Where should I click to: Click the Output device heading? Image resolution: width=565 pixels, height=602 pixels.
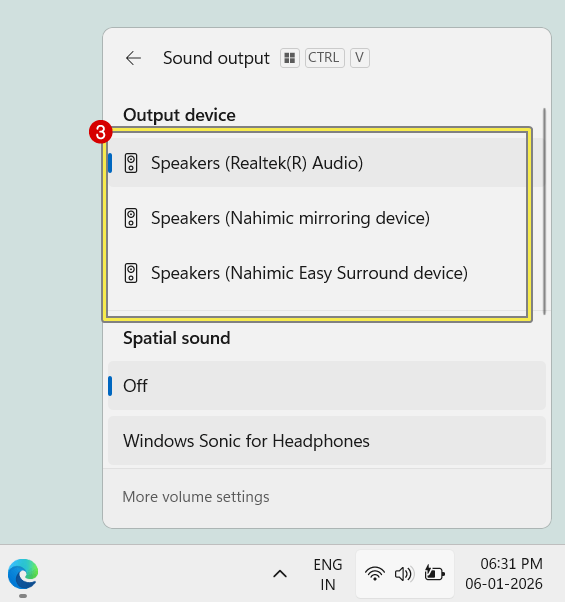point(179,115)
